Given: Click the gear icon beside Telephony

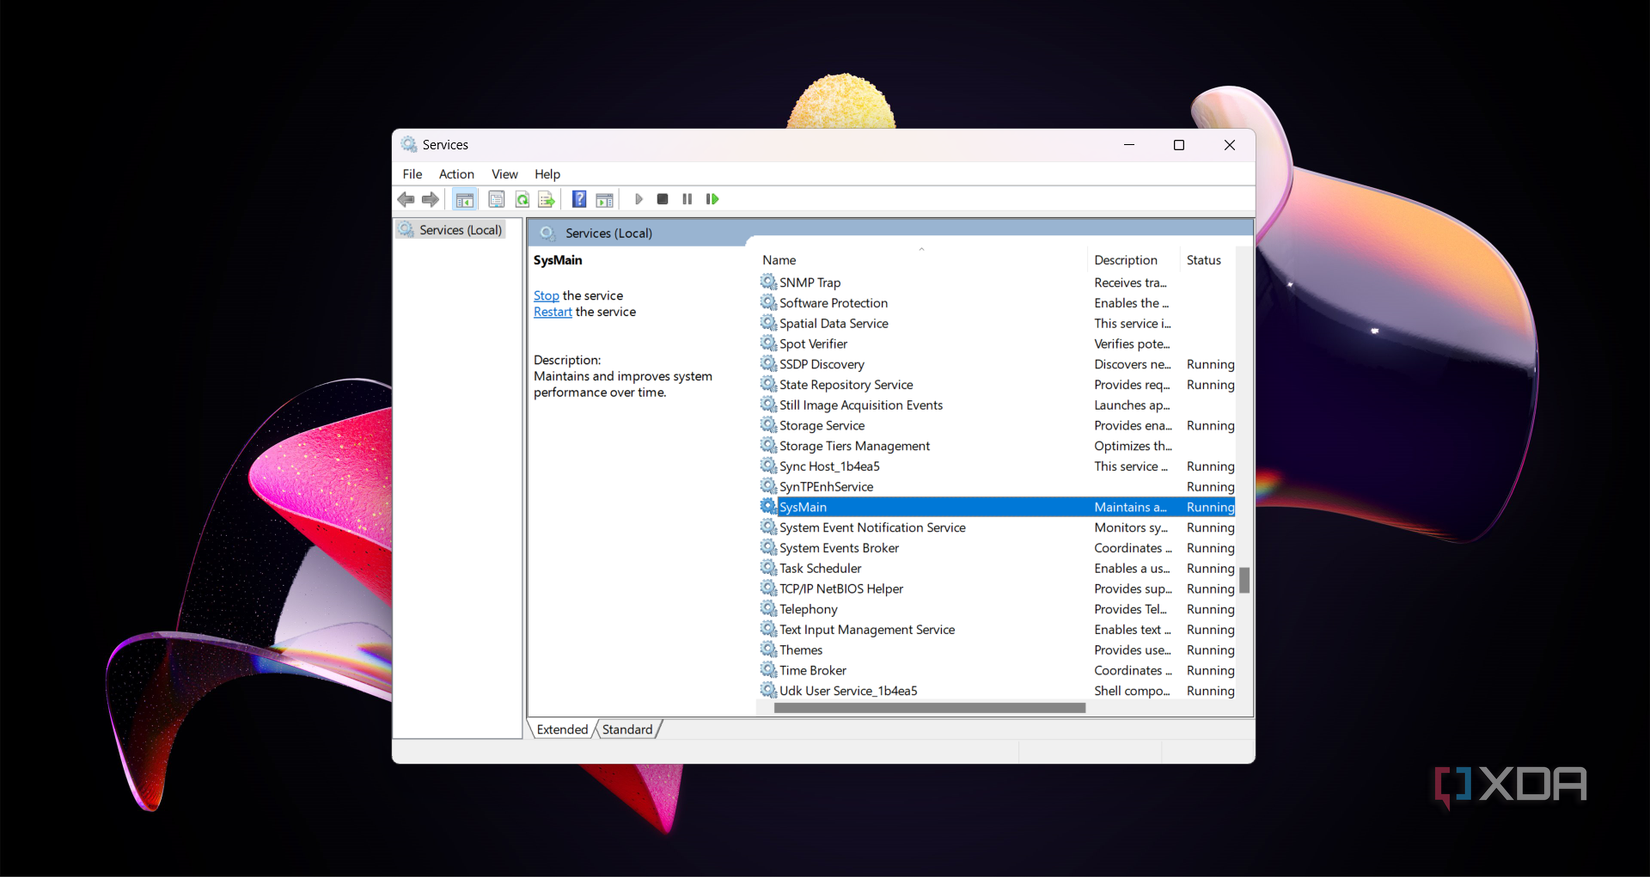Looking at the screenshot, I should tap(768, 608).
